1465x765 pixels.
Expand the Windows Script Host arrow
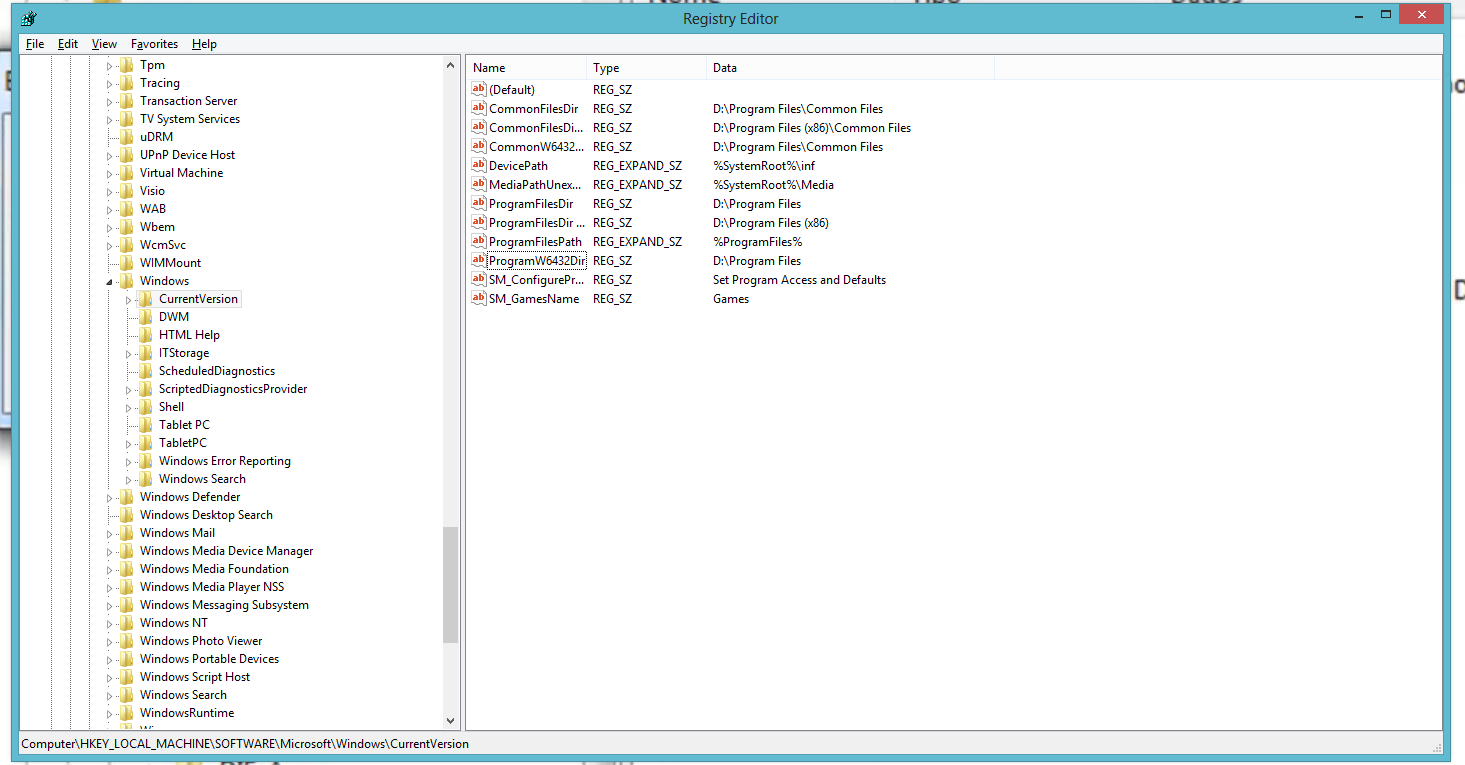(x=110, y=677)
